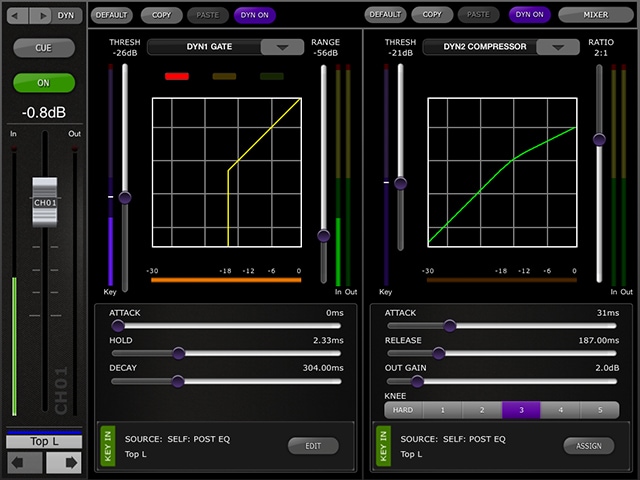
Task: Toggle DYN ON for the gate section
Action: click(255, 15)
